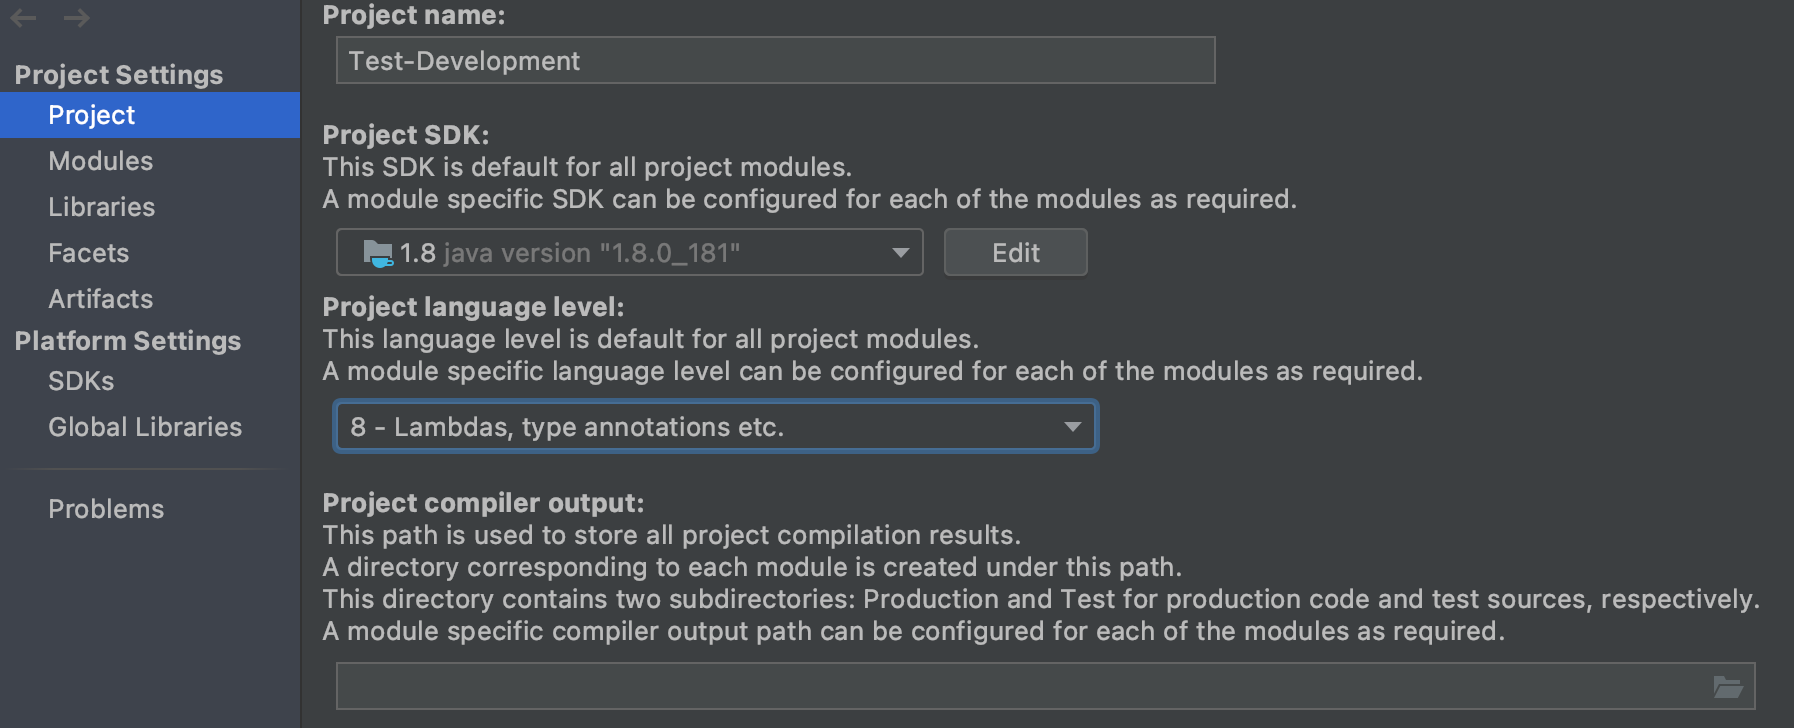The height and width of the screenshot is (728, 1794).
Task: Click the JDK folder icon in SDK selector
Action: point(377,253)
